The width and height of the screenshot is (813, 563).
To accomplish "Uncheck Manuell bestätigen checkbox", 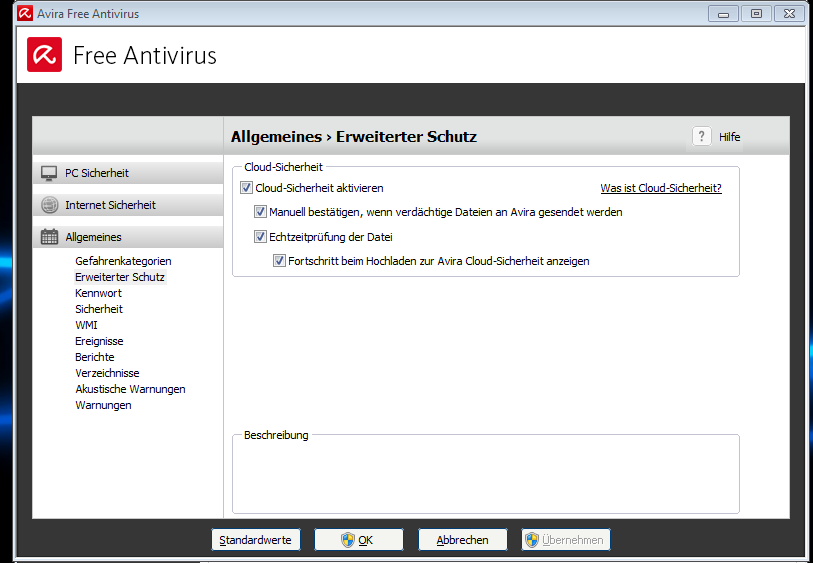I will 260,212.
